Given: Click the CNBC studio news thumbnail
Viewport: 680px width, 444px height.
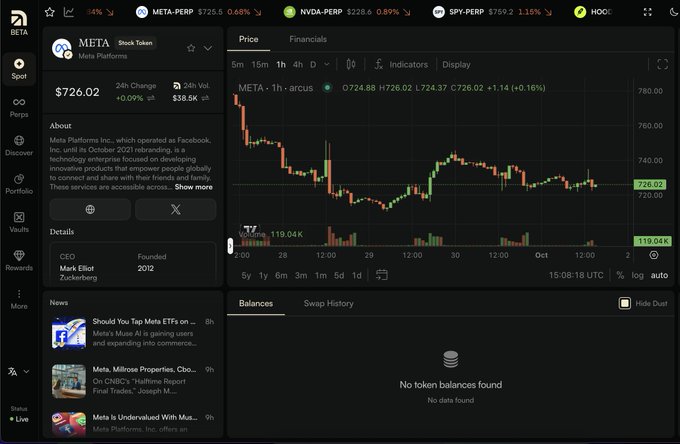Looking at the screenshot, I should pos(69,381).
